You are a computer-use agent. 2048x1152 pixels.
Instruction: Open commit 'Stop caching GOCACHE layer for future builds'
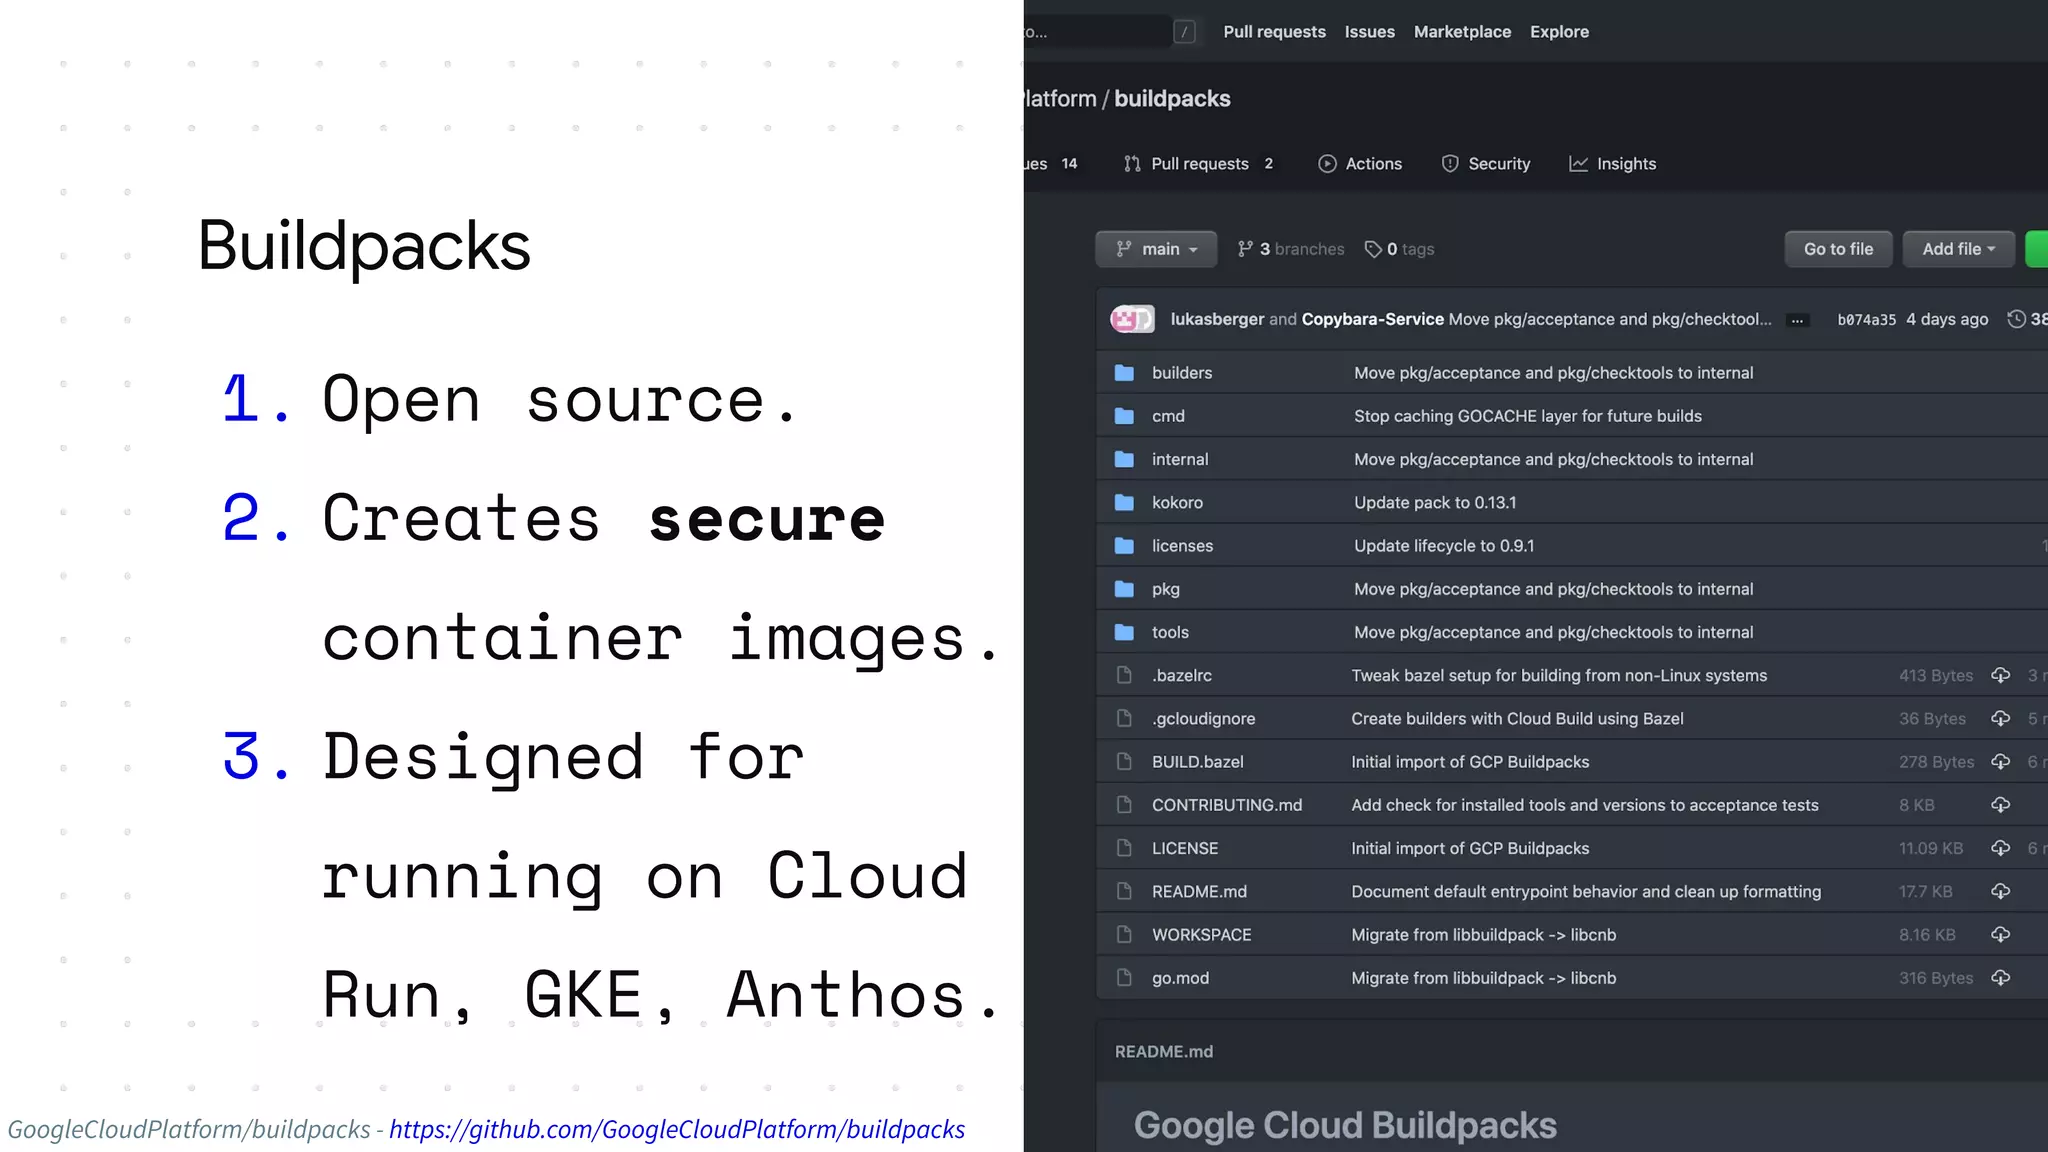[x=1527, y=416]
